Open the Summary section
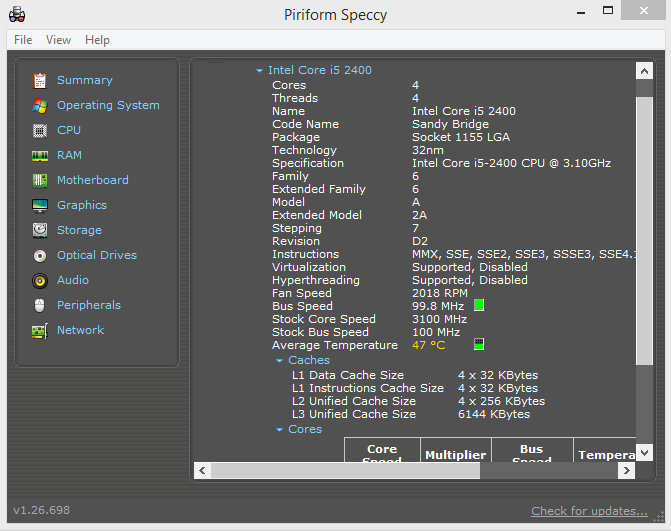 coord(85,80)
